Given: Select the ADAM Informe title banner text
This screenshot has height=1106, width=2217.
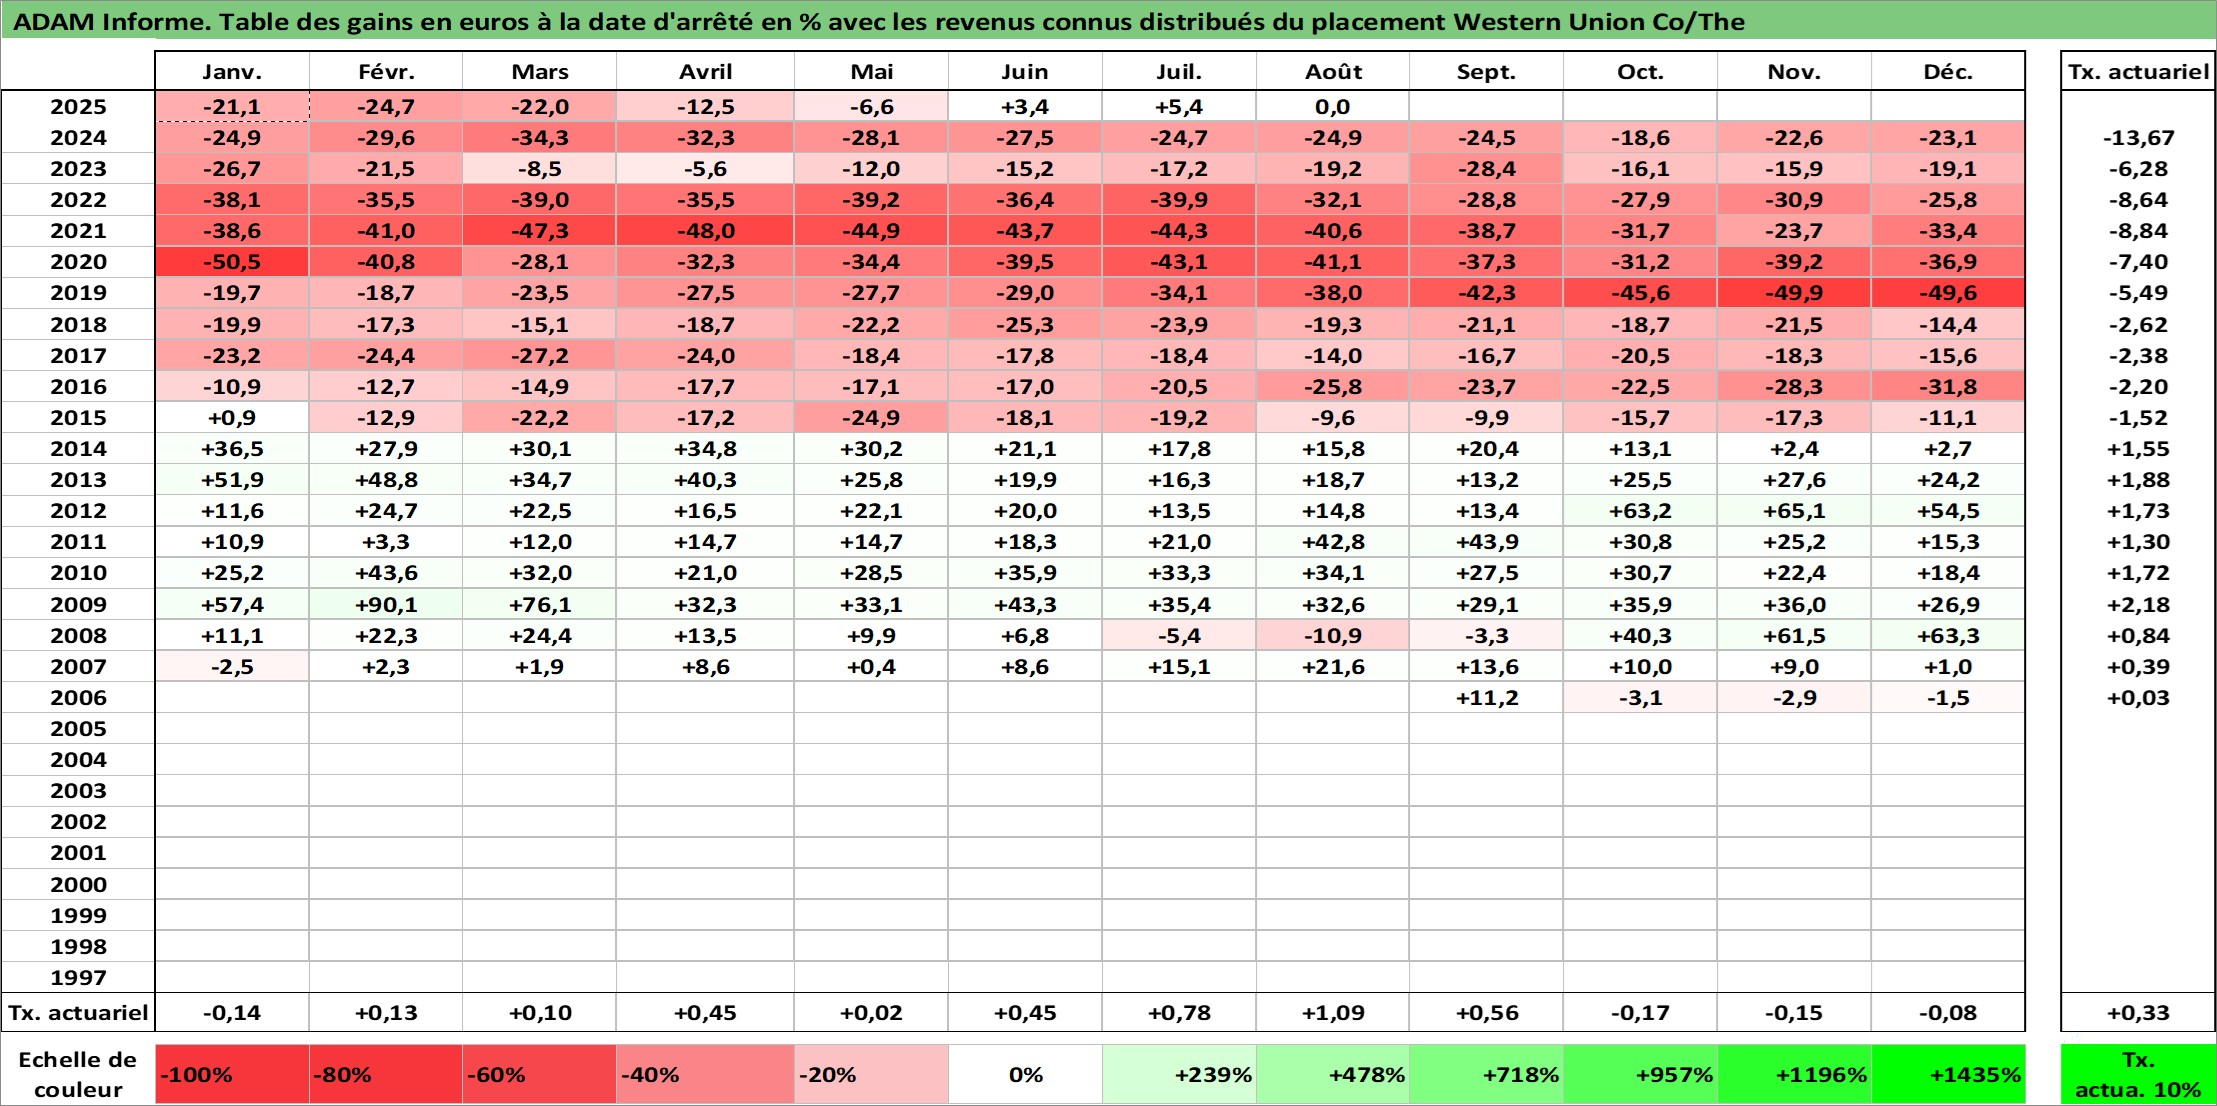Looking at the screenshot, I should click(x=879, y=22).
